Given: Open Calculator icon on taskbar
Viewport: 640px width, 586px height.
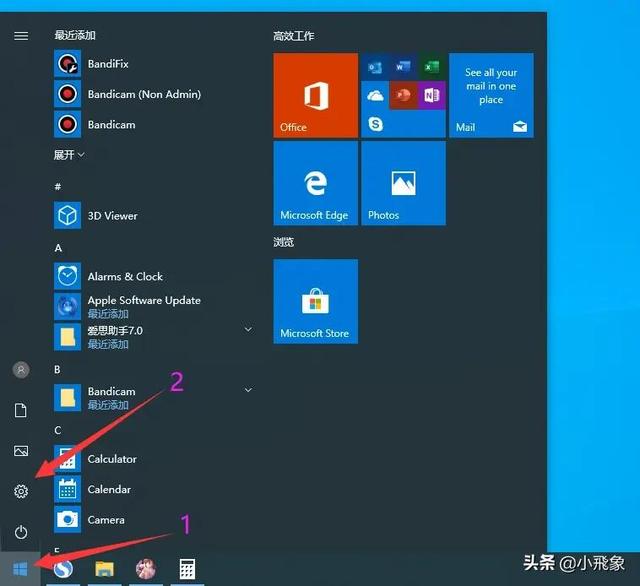Looking at the screenshot, I should [187, 569].
